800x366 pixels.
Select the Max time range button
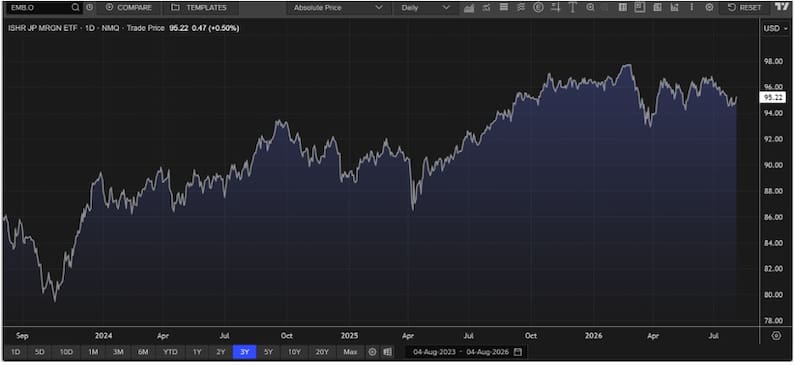350,352
